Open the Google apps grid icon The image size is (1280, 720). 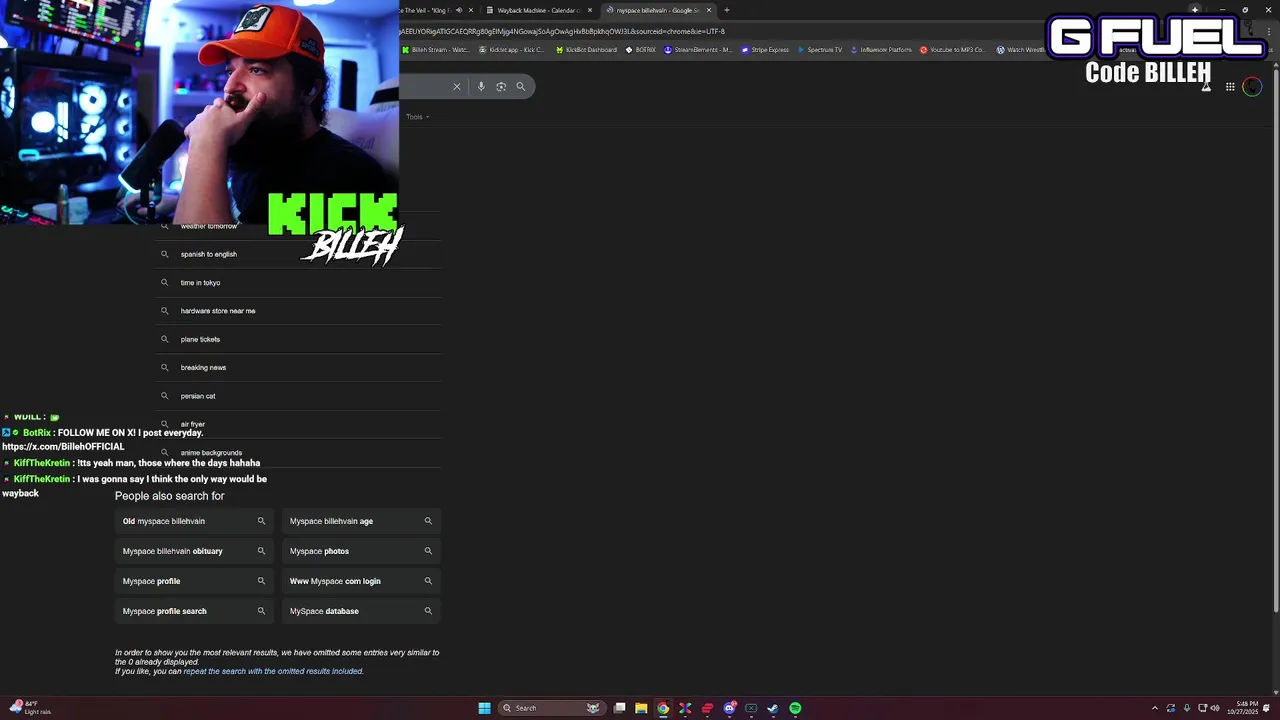tap(1230, 87)
